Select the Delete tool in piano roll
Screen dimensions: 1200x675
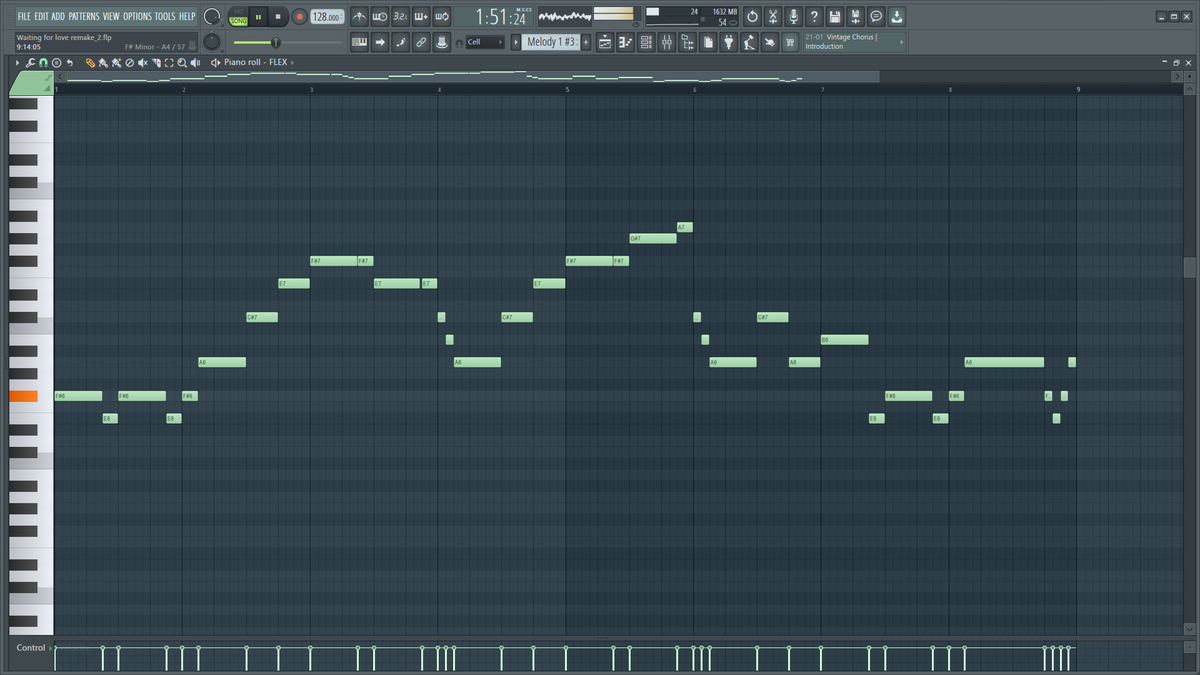[x=129, y=62]
